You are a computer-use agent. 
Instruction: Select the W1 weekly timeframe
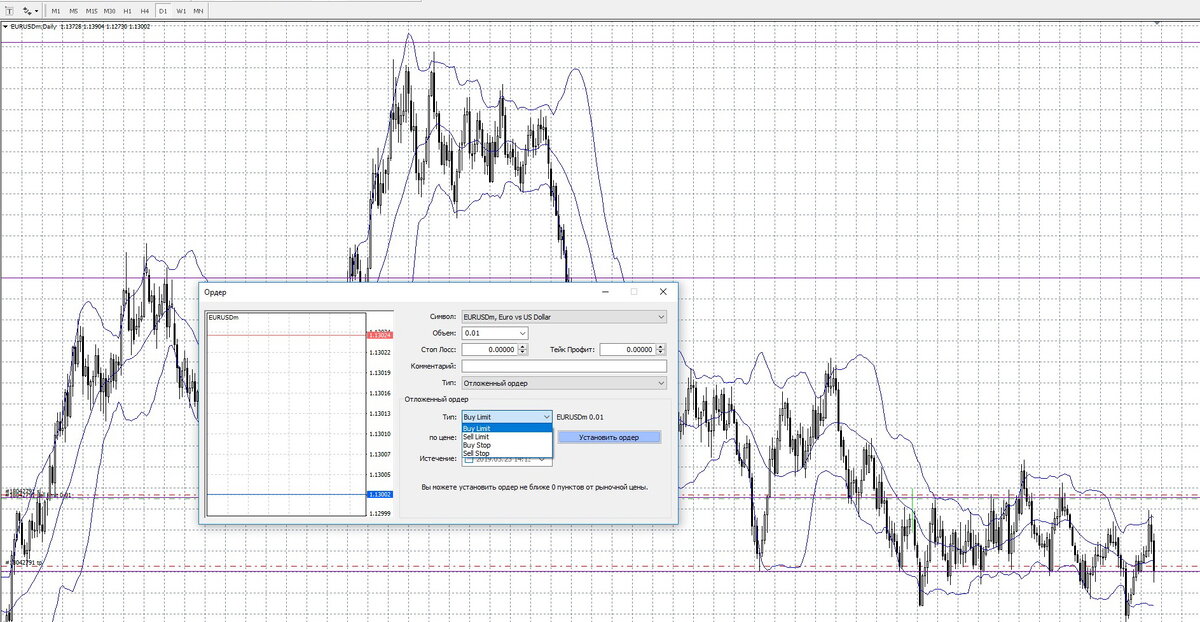(x=181, y=10)
